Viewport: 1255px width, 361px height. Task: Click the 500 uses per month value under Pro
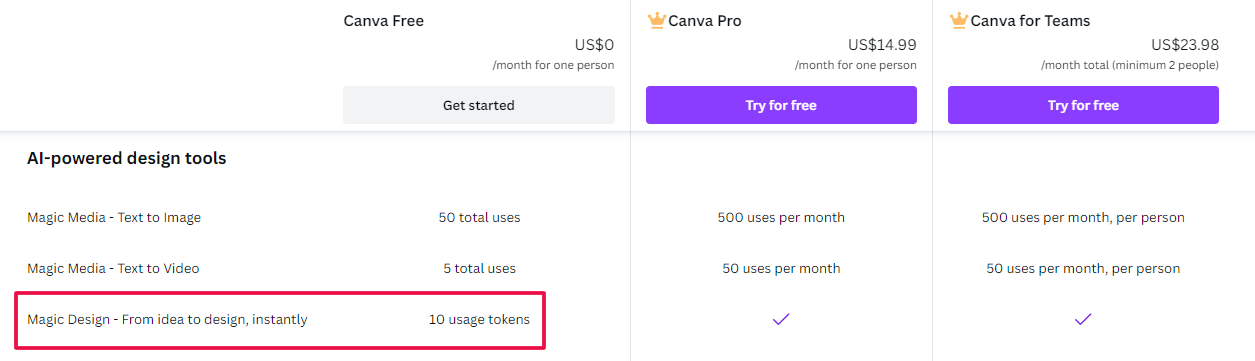(x=781, y=217)
